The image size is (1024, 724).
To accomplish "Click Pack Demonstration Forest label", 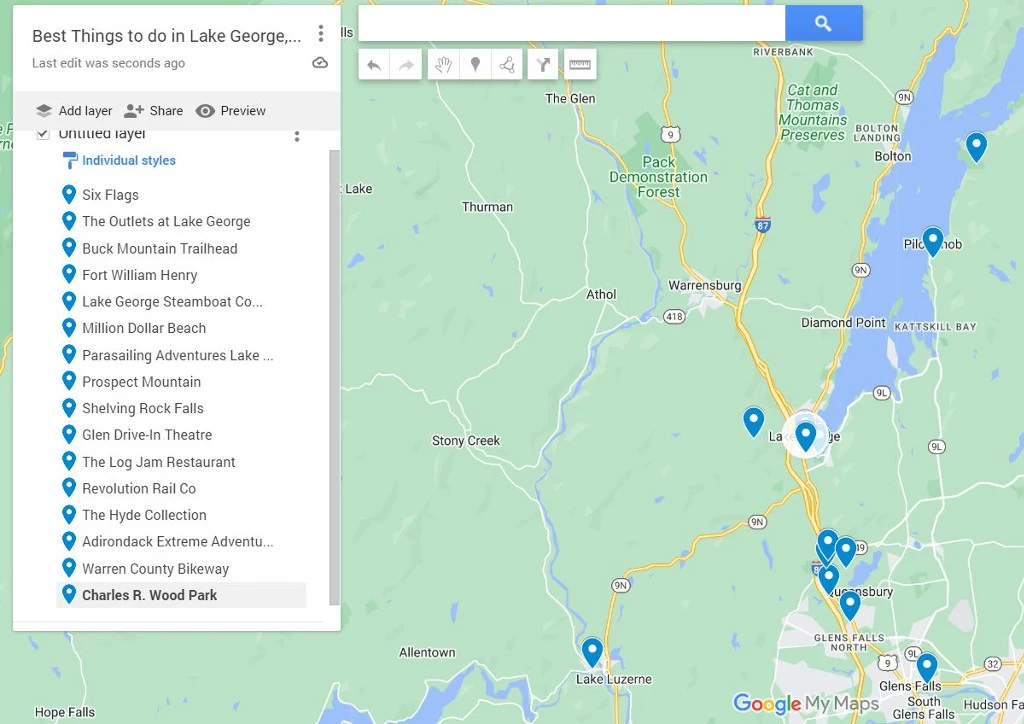I will click(658, 177).
